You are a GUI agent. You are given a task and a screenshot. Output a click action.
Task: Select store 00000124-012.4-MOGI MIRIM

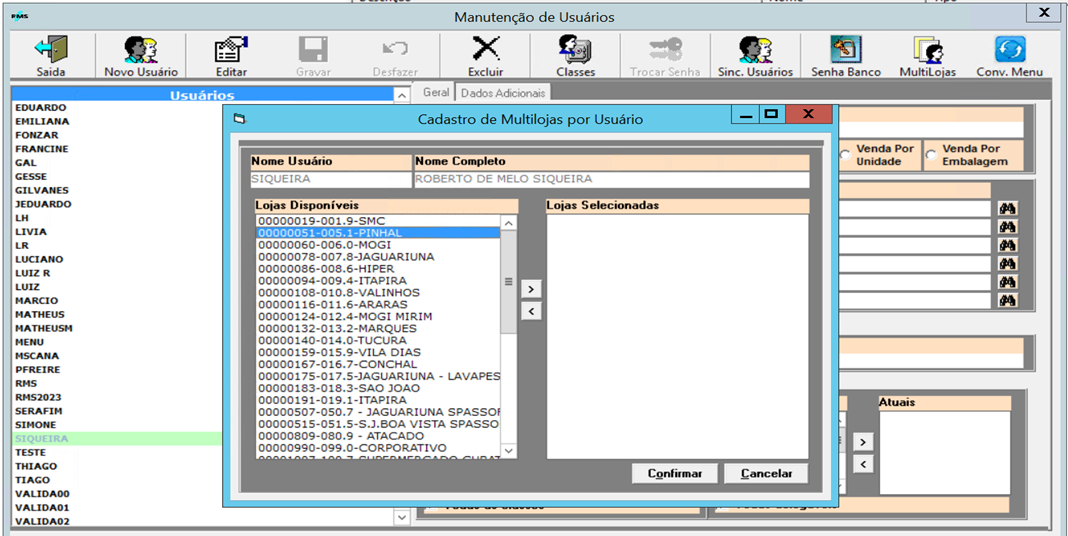(x=378, y=317)
